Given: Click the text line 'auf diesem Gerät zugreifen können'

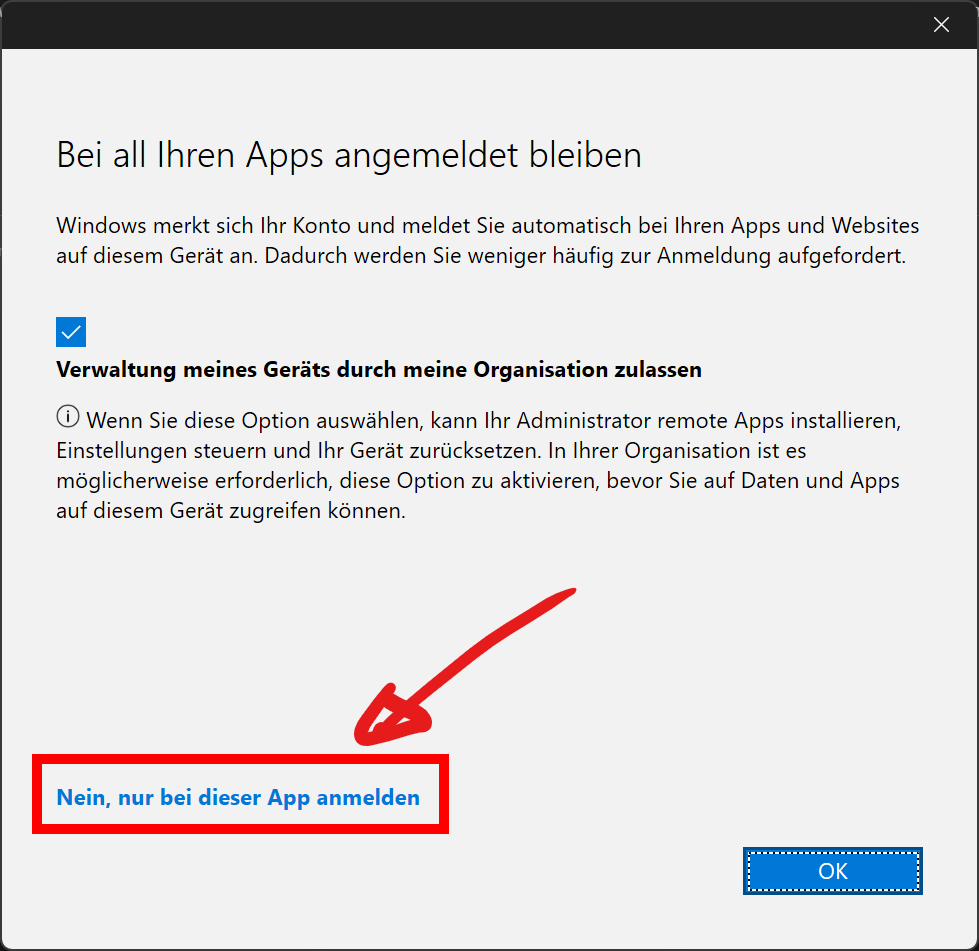Looking at the screenshot, I should coord(231,511).
